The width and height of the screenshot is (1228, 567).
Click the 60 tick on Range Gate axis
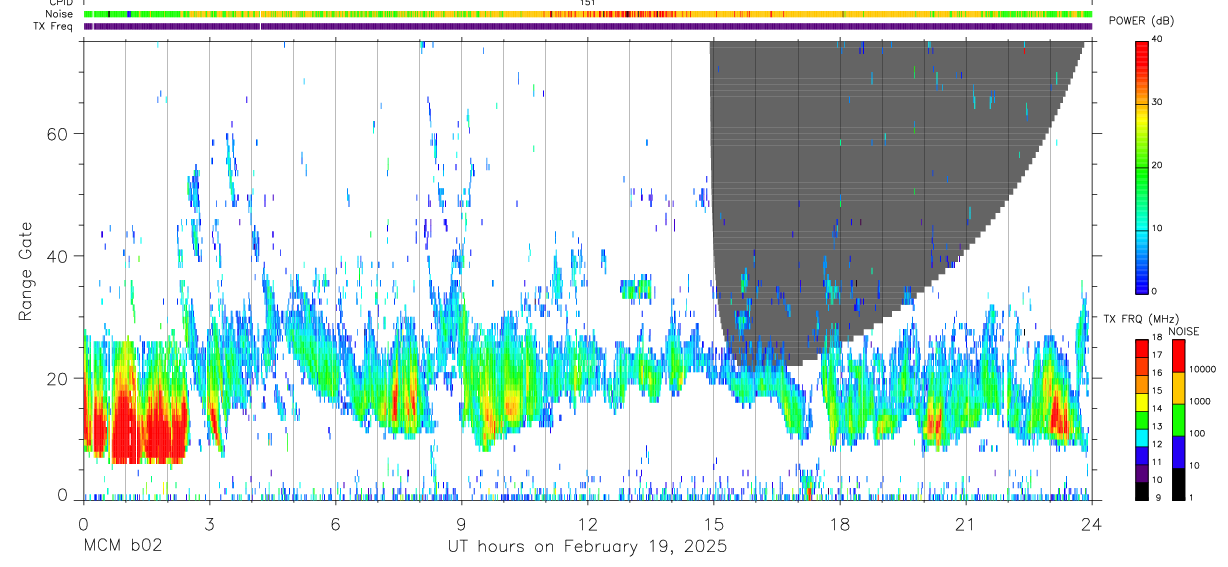[59, 133]
